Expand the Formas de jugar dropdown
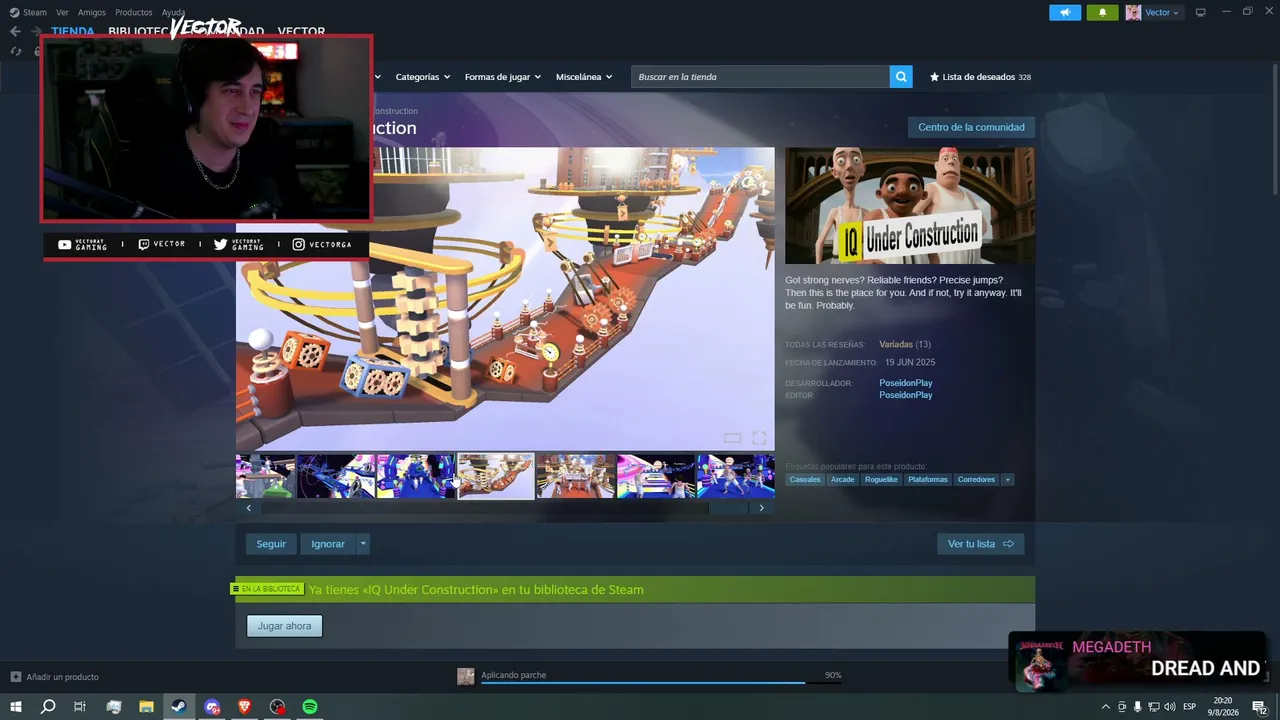The height and width of the screenshot is (720, 1280). point(503,77)
